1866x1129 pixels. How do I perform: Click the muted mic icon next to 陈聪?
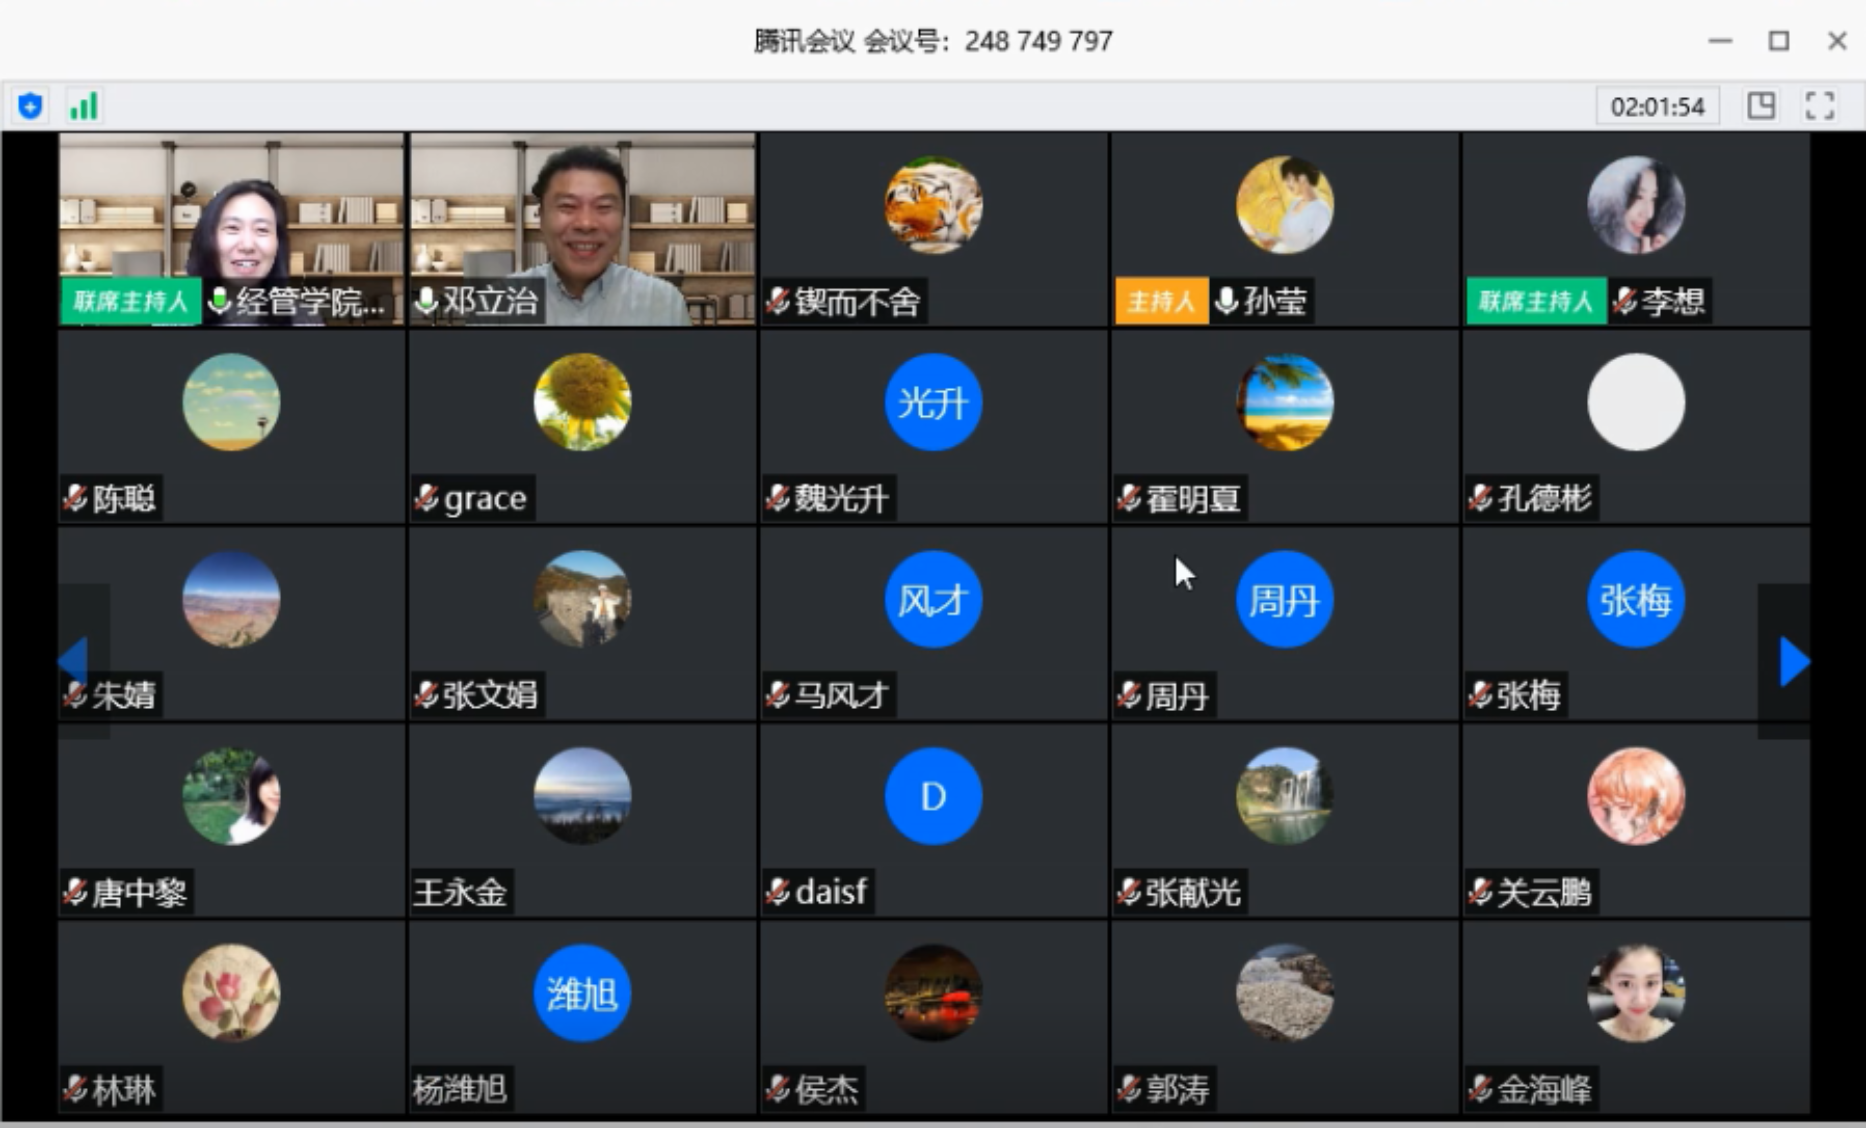(x=75, y=499)
